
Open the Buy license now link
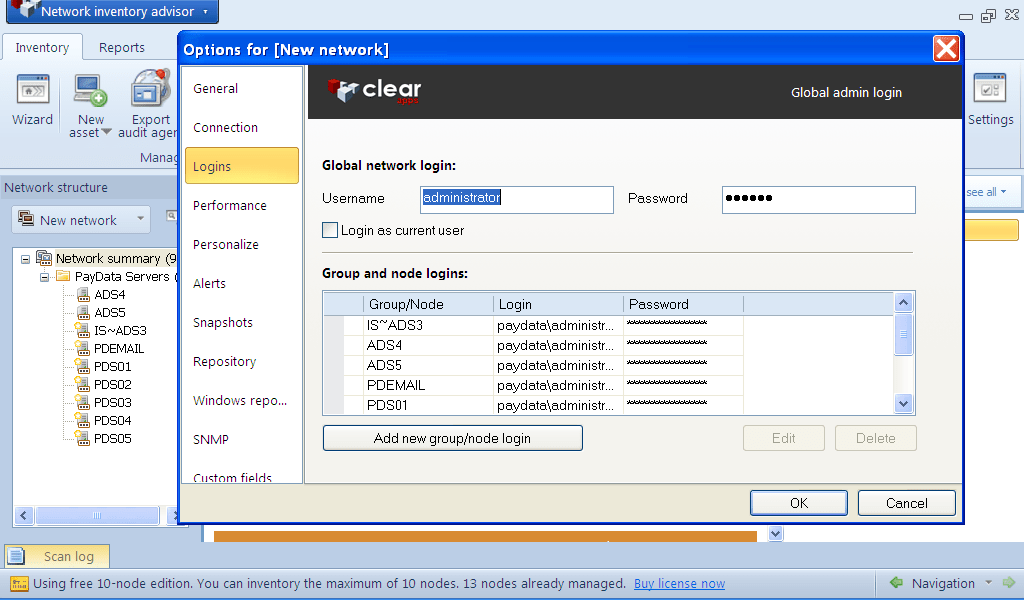click(x=680, y=582)
